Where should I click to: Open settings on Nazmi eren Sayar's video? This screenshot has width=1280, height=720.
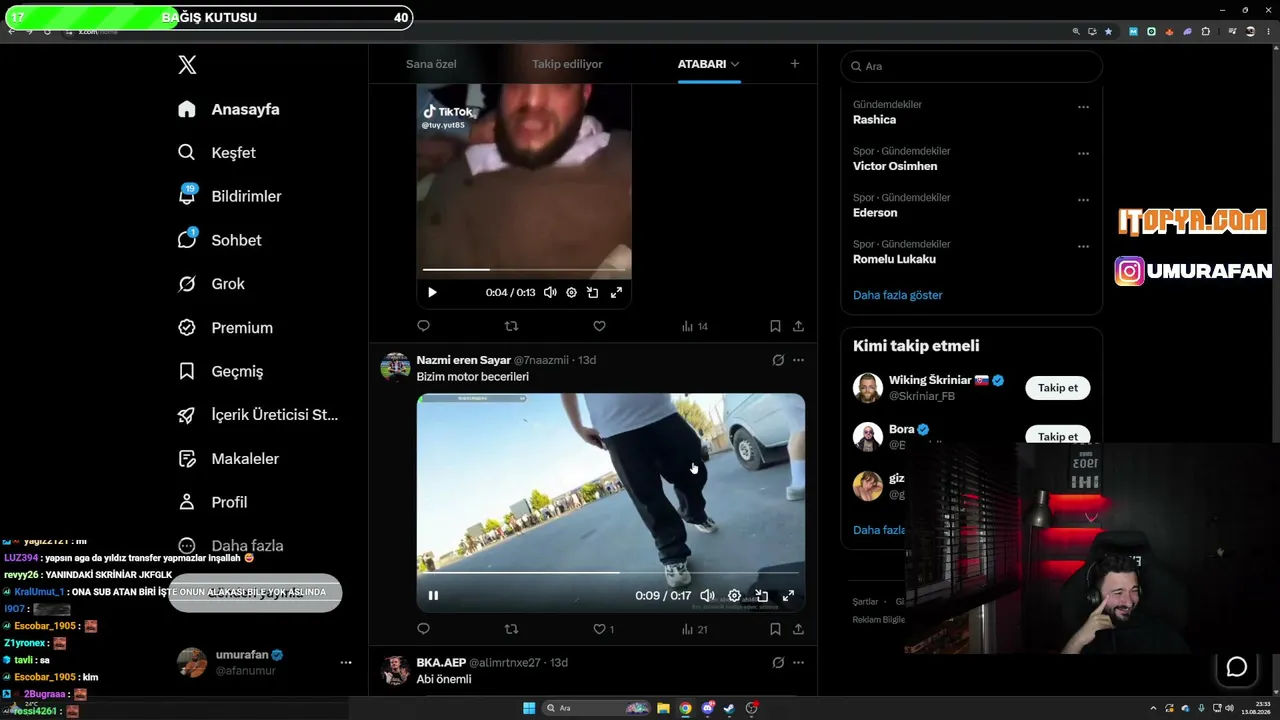tap(734, 595)
